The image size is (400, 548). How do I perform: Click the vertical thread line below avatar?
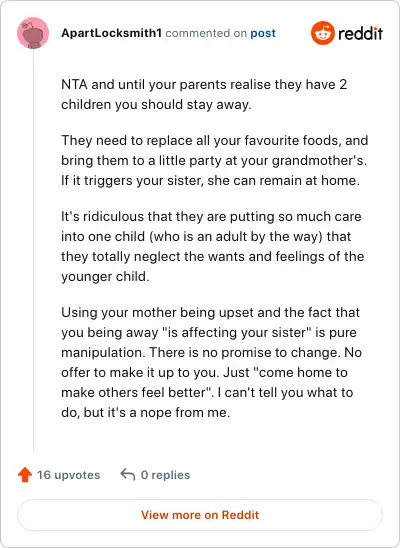[x=34, y=250]
